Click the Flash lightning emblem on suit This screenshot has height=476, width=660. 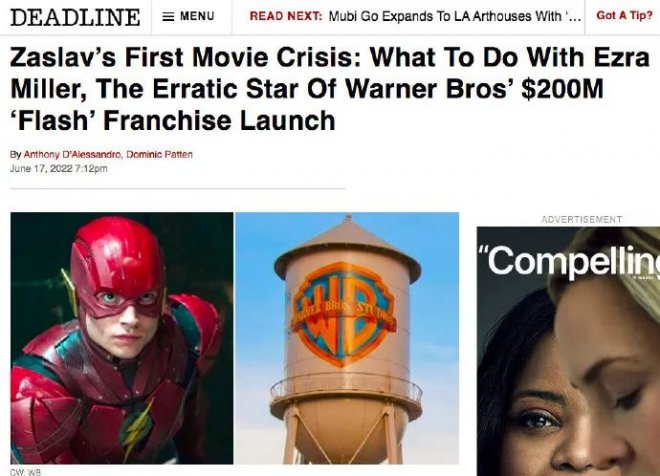pyautogui.click(x=135, y=428)
